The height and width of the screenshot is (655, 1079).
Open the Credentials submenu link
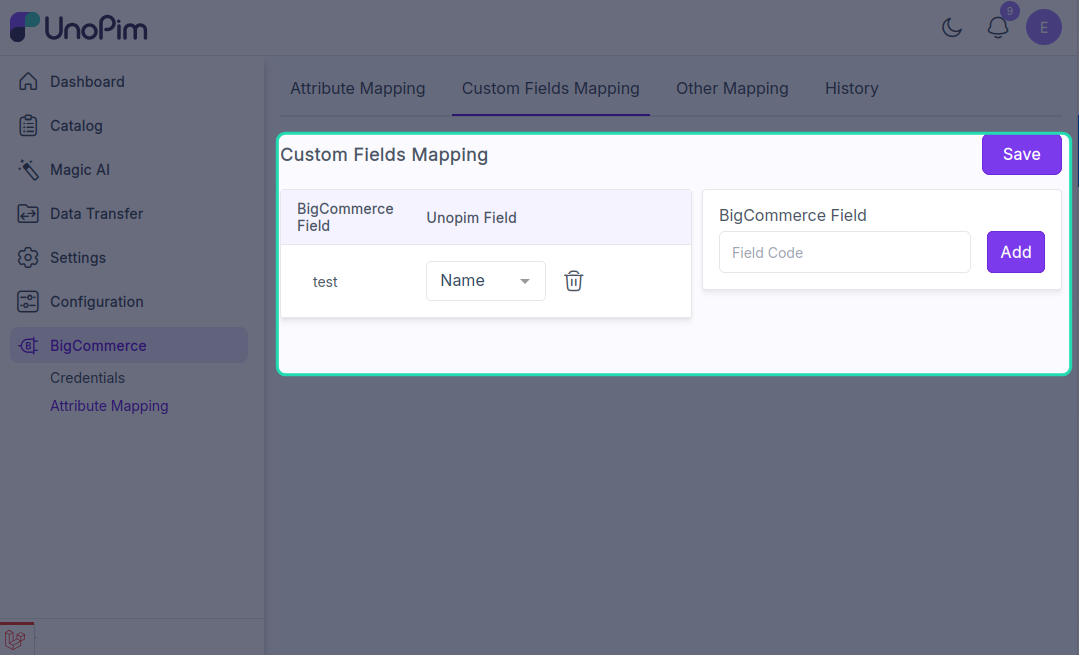(x=87, y=378)
